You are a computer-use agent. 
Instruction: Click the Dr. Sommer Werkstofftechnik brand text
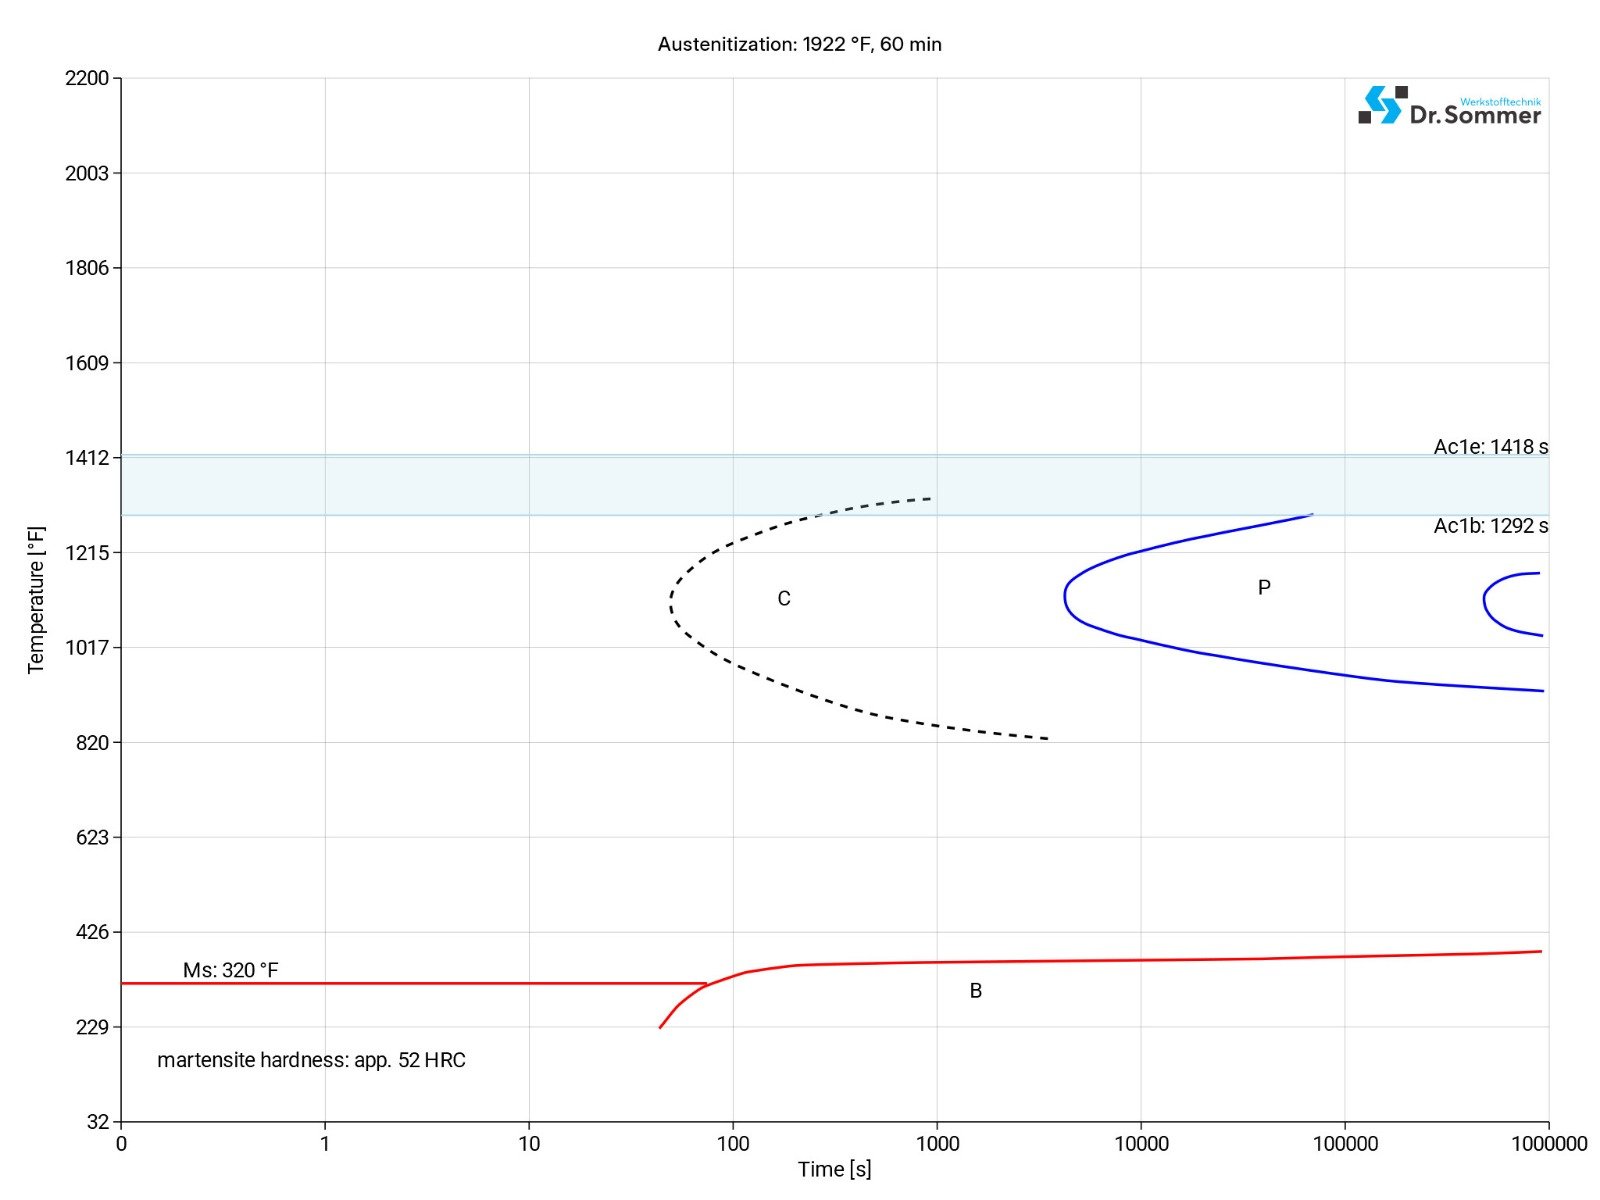(x=1475, y=113)
